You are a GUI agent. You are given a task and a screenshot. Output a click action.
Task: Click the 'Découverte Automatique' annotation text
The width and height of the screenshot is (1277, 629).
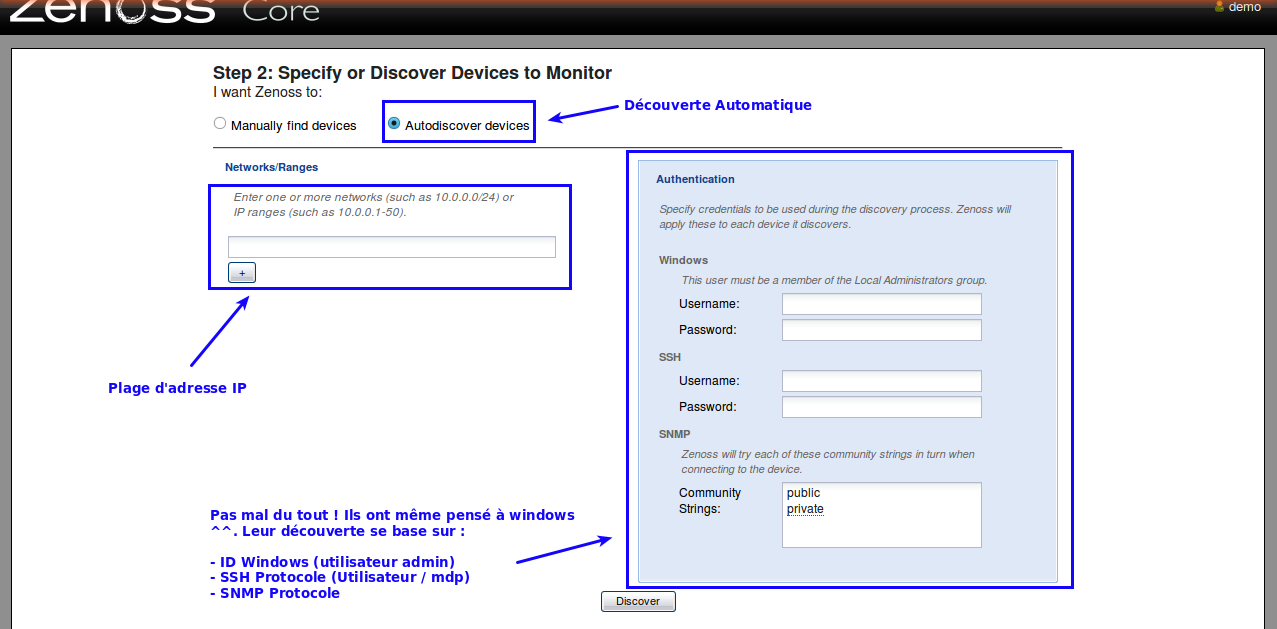point(717,105)
